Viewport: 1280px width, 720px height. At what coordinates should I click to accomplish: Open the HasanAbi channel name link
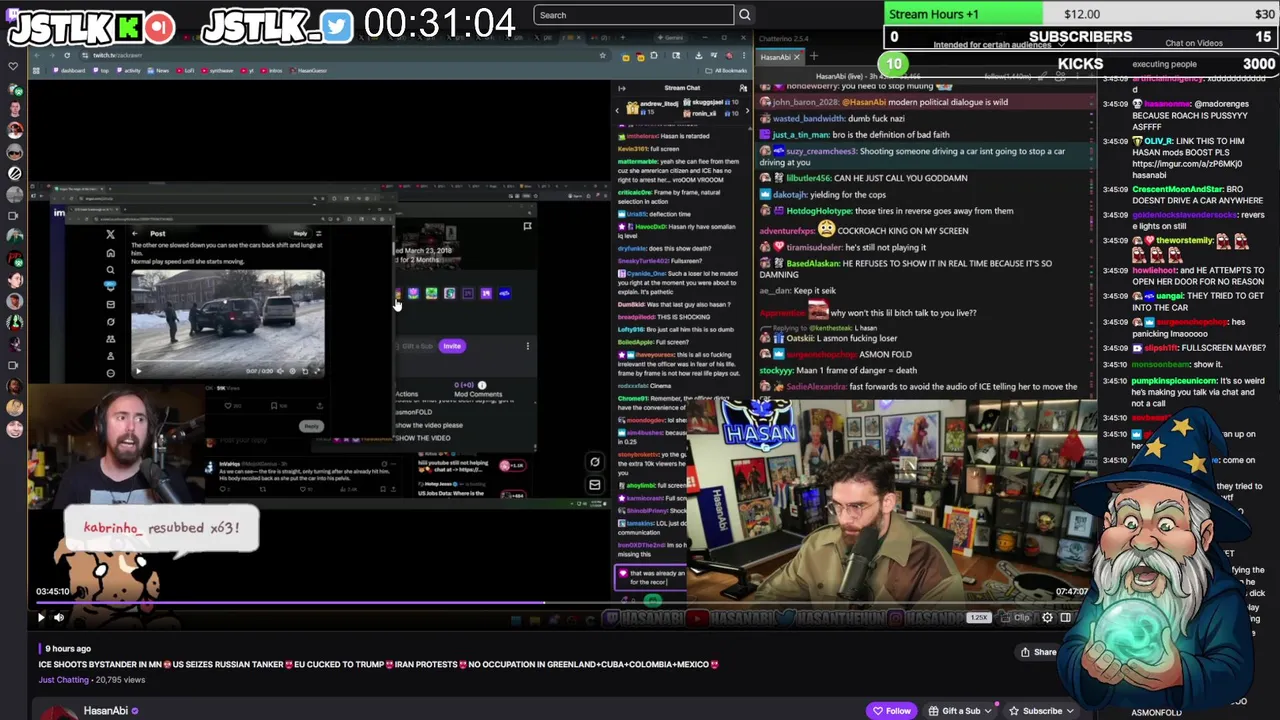pyautogui.click(x=105, y=711)
